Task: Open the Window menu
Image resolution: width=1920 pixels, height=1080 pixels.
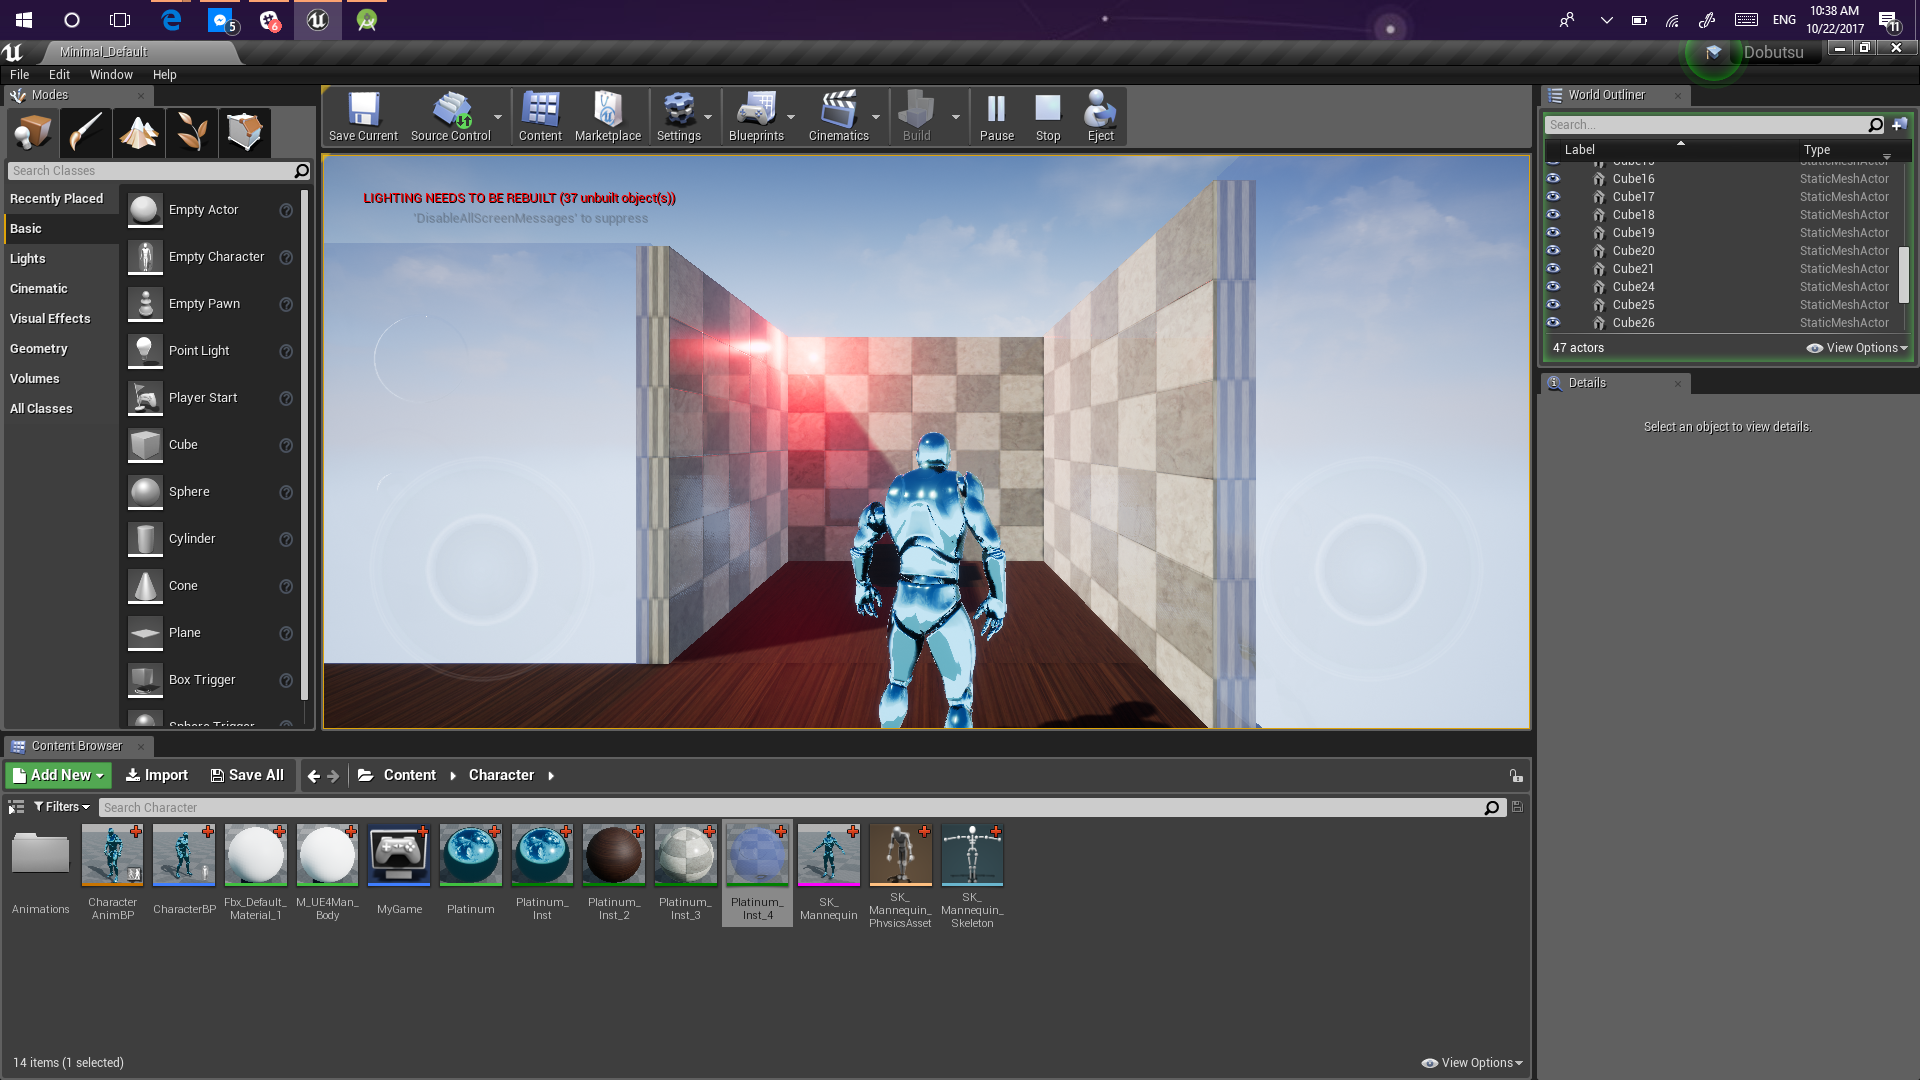Action: [110, 74]
